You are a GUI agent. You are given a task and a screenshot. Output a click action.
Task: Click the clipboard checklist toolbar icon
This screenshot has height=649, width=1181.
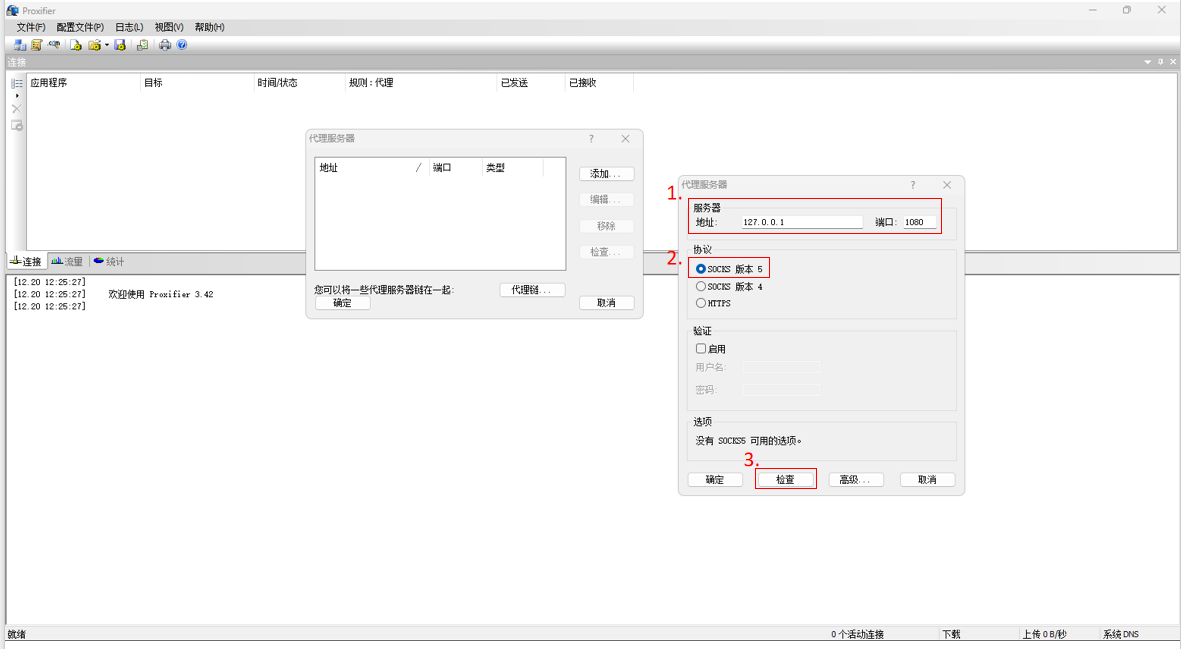pos(142,45)
